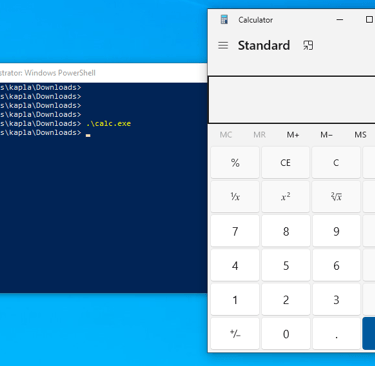The height and width of the screenshot is (366, 375).
Task: Toggle sign with the +/- key
Action: (235, 334)
